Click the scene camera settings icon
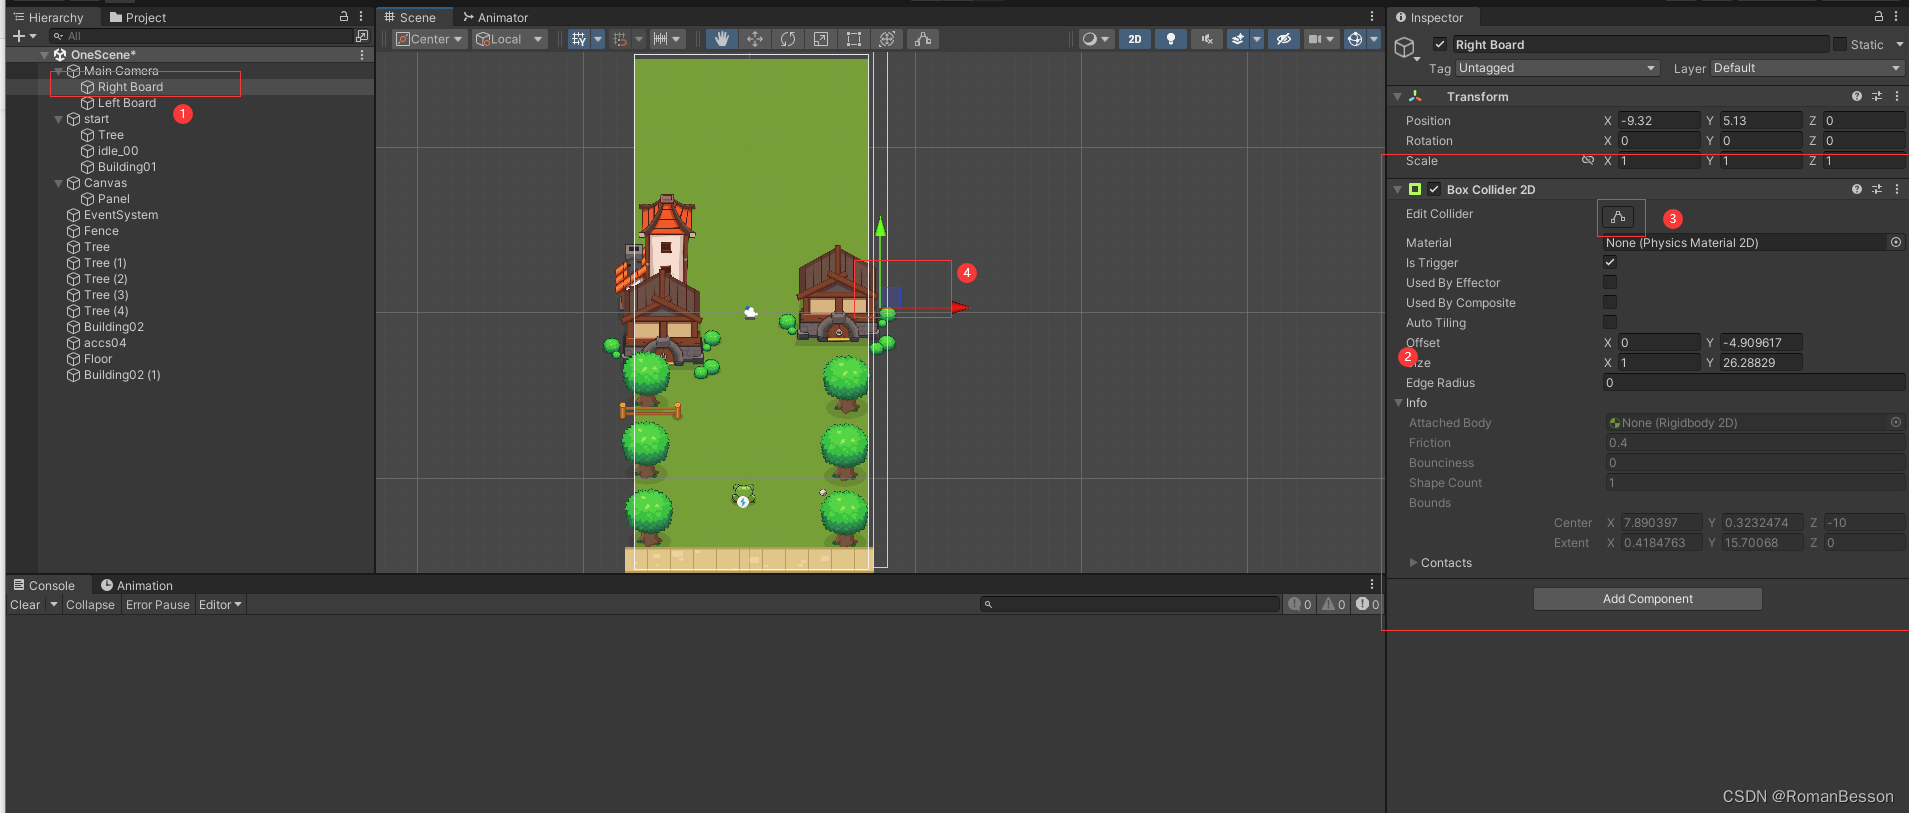1909x813 pixels. [1315, 39]
